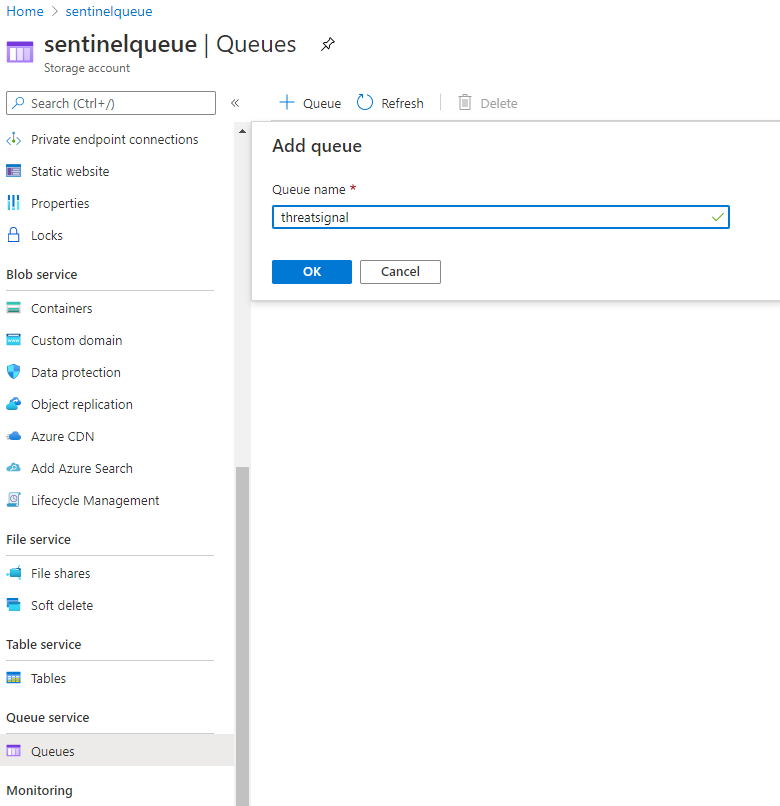Click the Custom domain icon
This screenshot has width=780, height=806.
[x=14, y=340]
